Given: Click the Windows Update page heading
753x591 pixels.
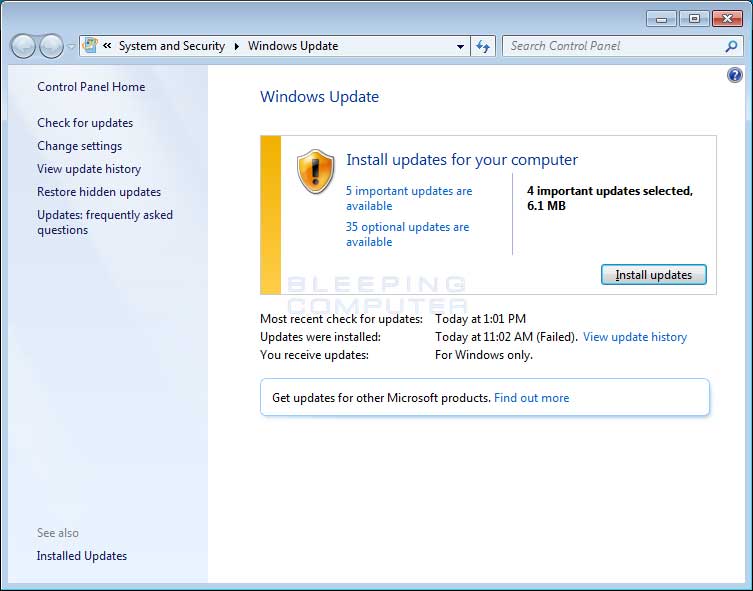Looking at the screenshot, I should [x=319, y=97].
